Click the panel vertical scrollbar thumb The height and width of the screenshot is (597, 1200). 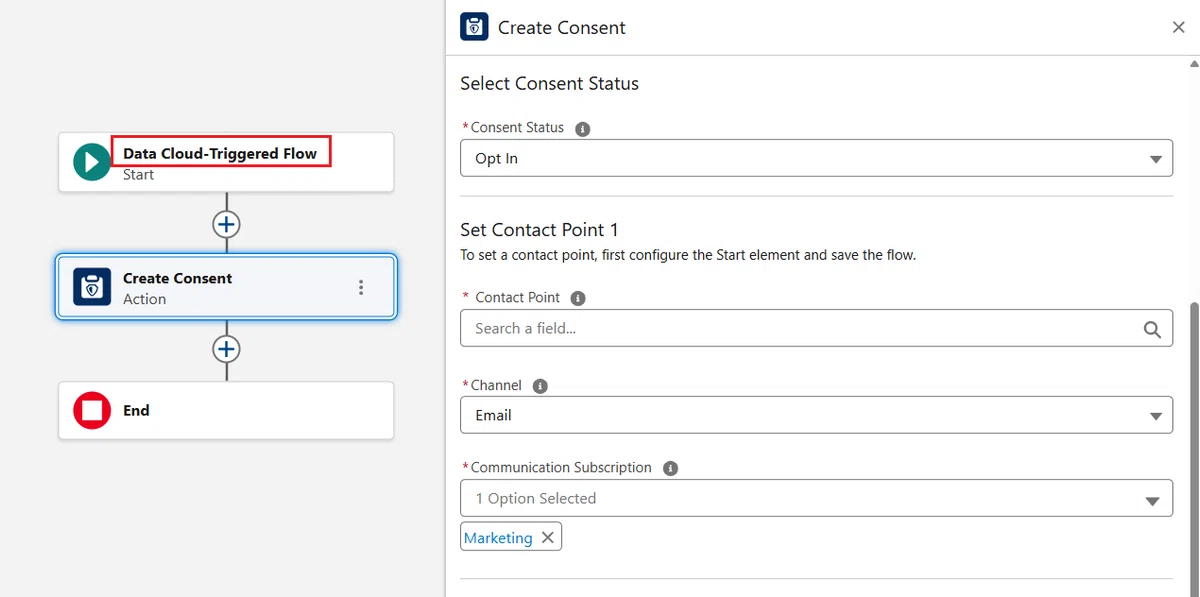(x=1193, y=448)
